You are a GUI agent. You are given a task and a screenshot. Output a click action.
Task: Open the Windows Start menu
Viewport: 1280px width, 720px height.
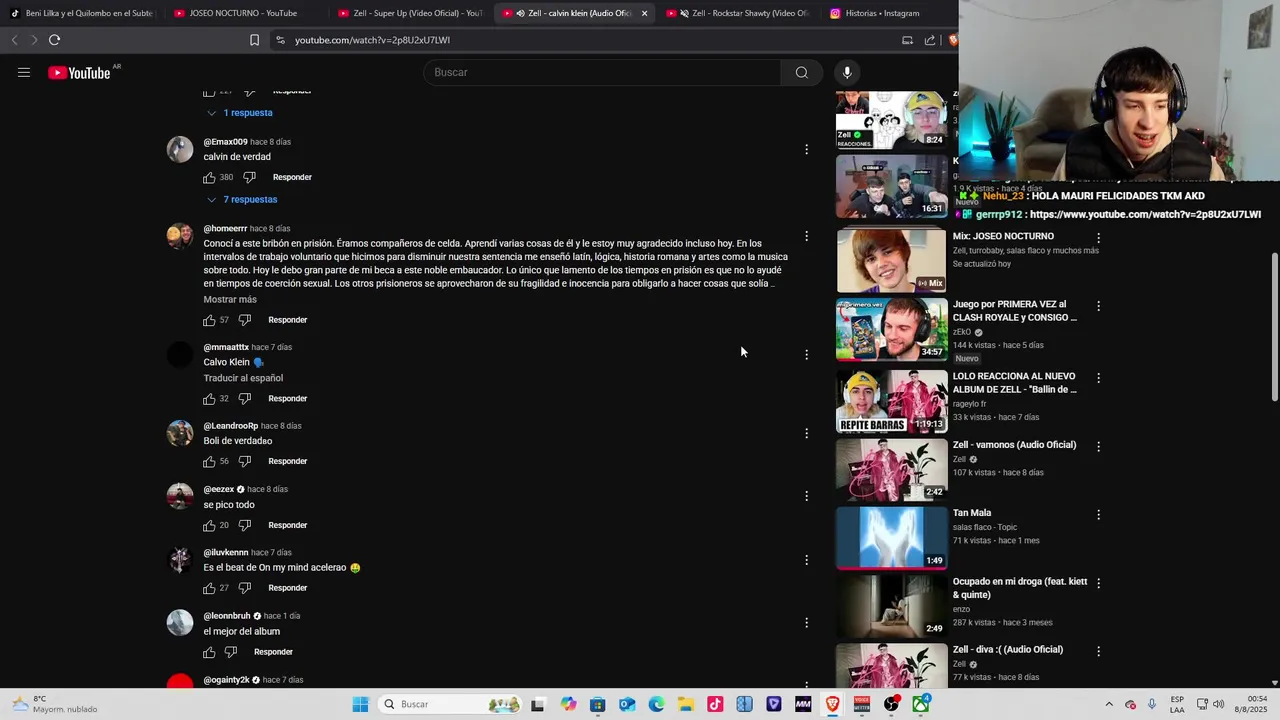click(360, 704)
